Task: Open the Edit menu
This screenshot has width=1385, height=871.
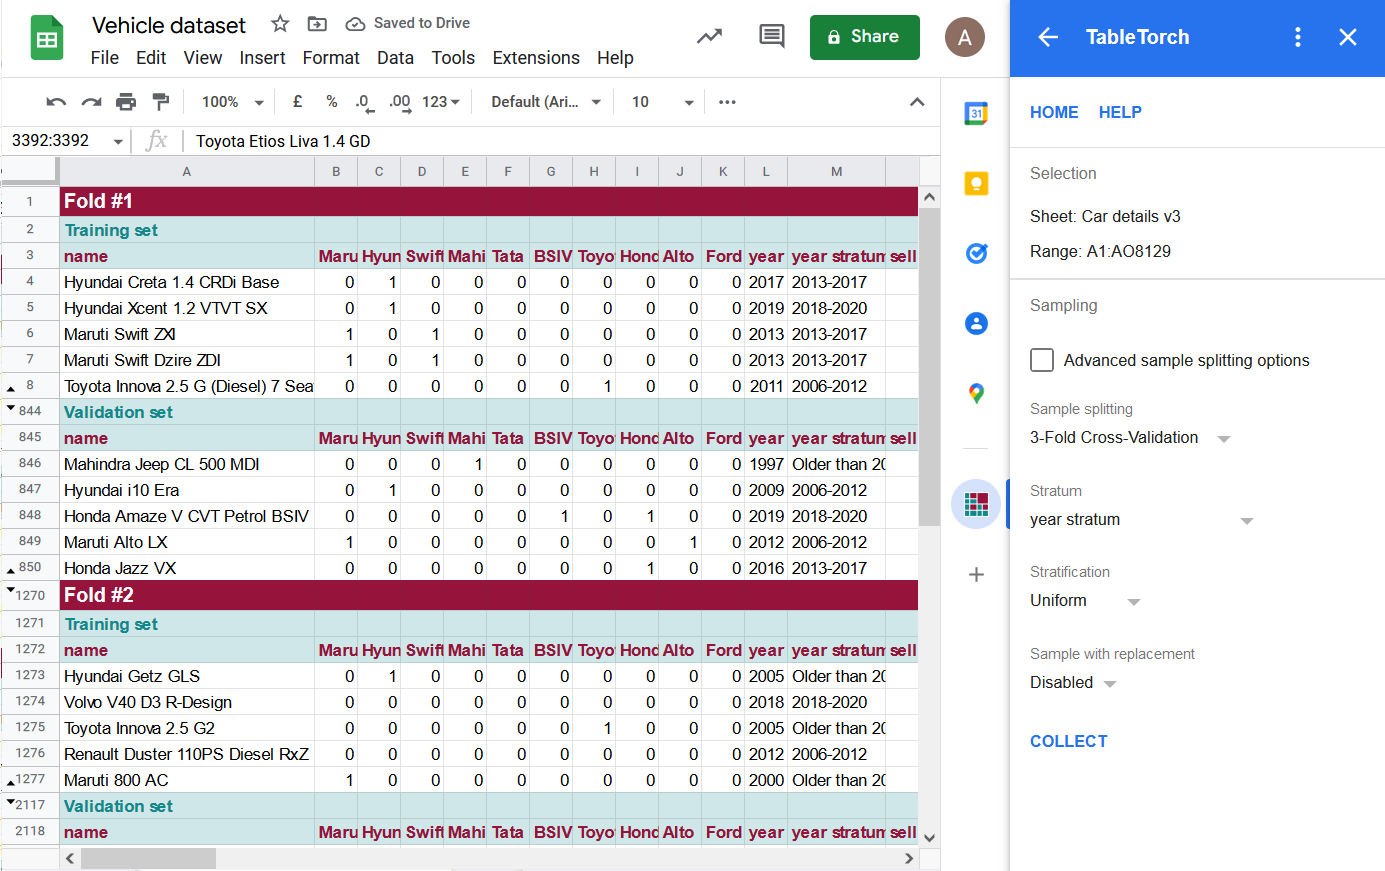Action: [x=151, y=58]
